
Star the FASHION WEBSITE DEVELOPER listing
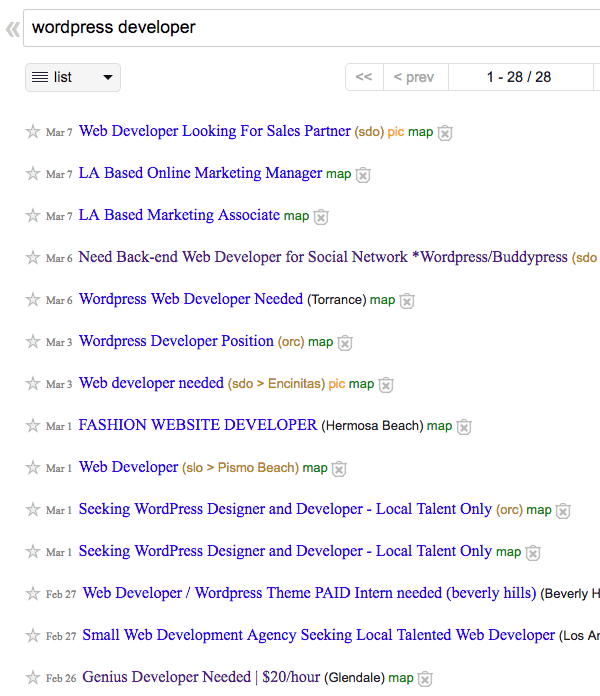(x=33, y=425)
